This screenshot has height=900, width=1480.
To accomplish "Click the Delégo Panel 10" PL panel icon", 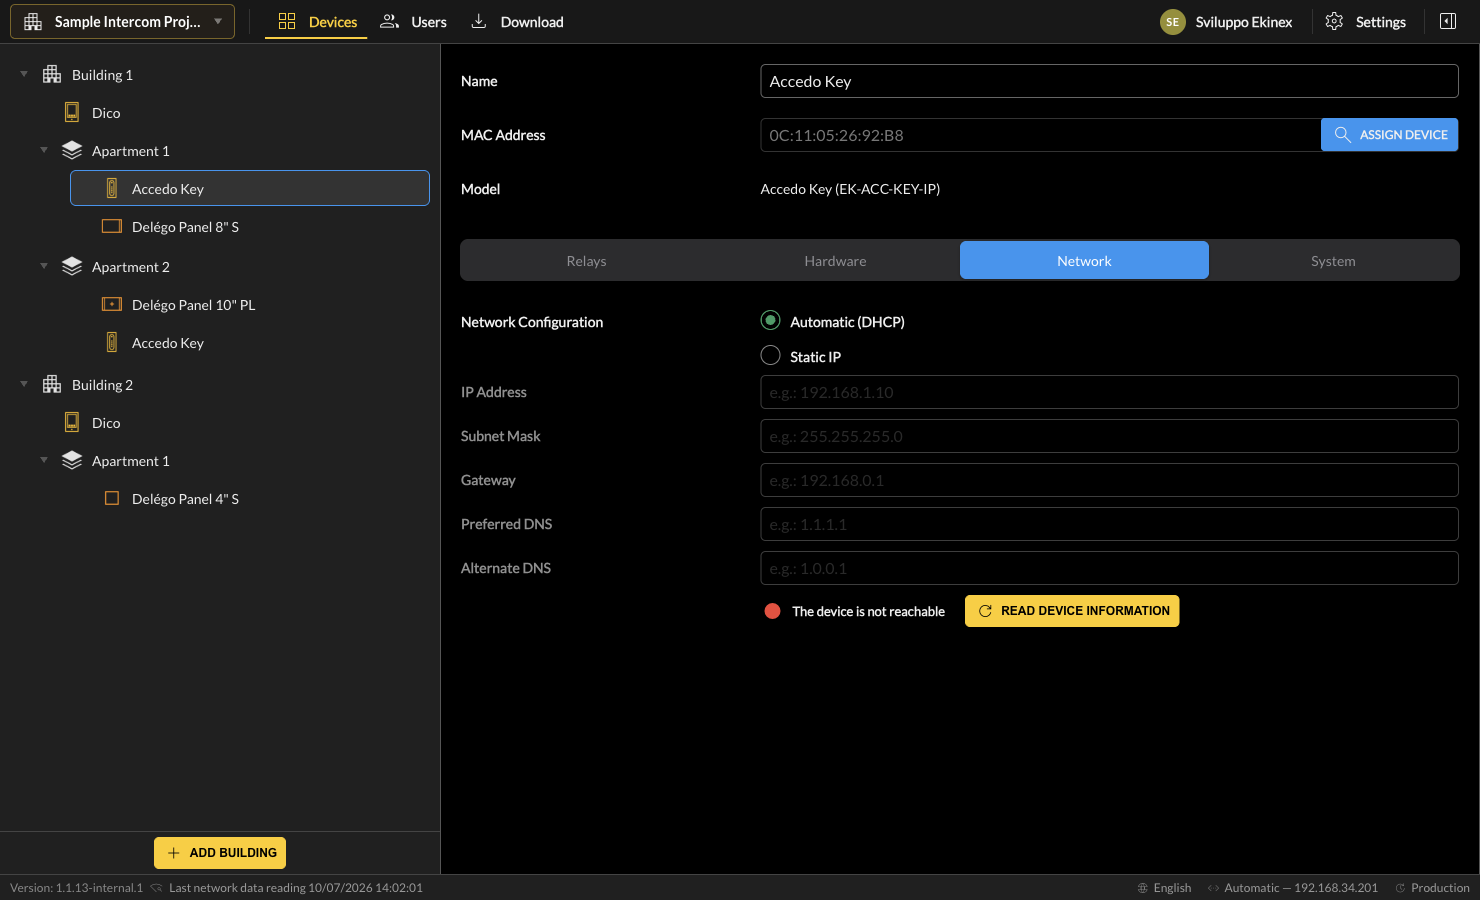I will (112, 304).
